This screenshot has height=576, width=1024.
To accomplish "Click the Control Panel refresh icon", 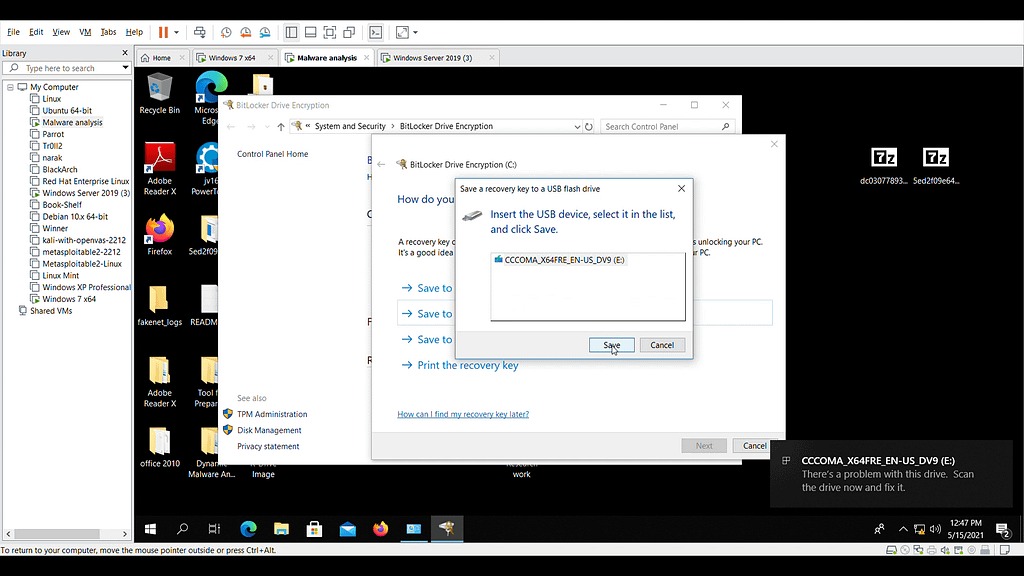I will [589, 127].
